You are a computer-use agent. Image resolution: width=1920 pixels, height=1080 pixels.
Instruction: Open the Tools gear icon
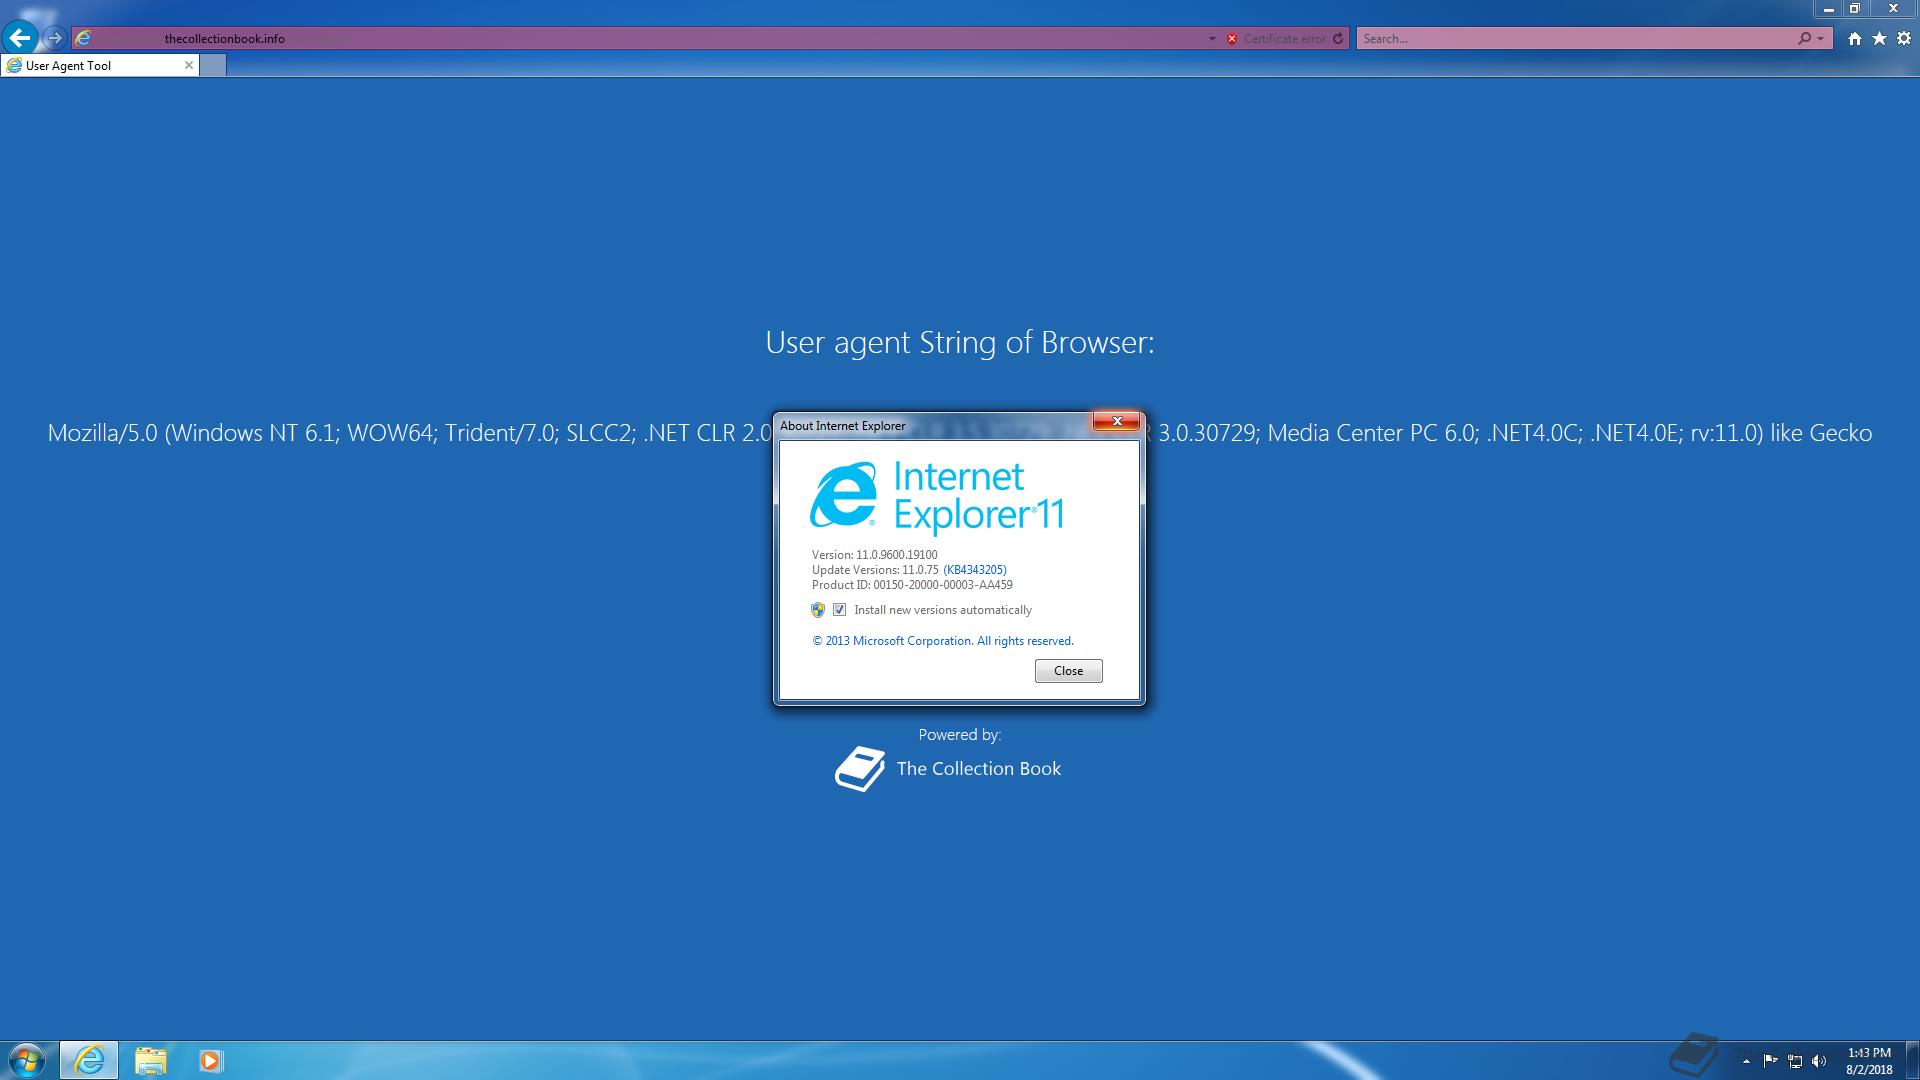point(1904,39)
